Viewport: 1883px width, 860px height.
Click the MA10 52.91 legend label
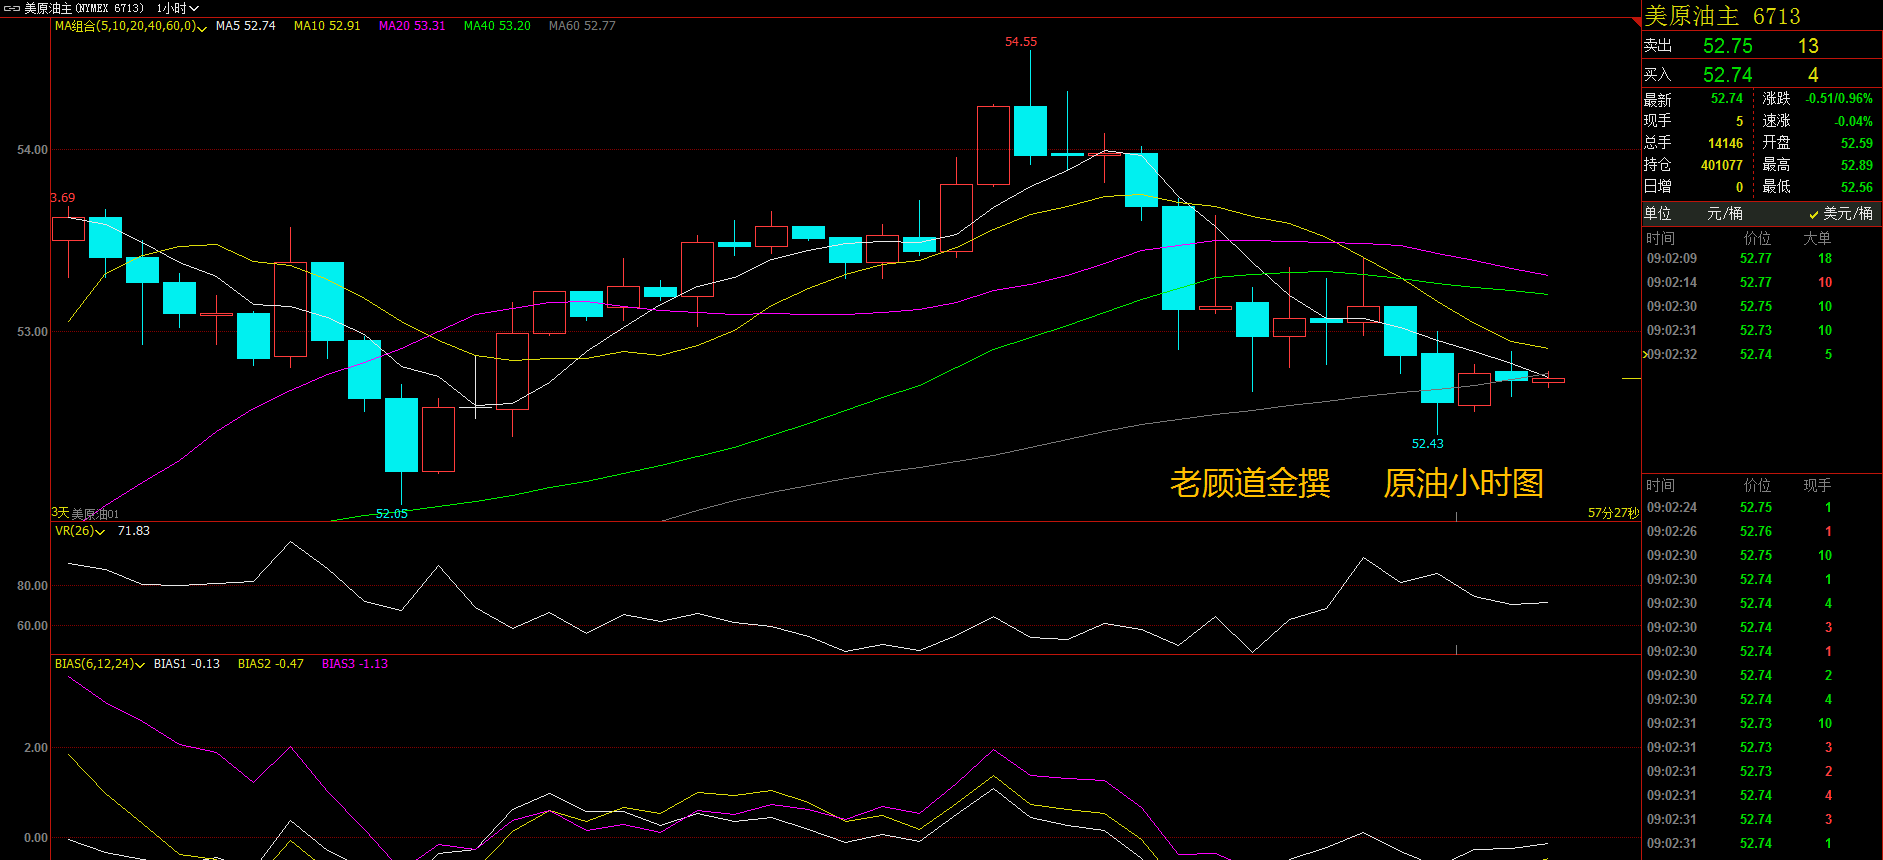click(x=326, y=26)
